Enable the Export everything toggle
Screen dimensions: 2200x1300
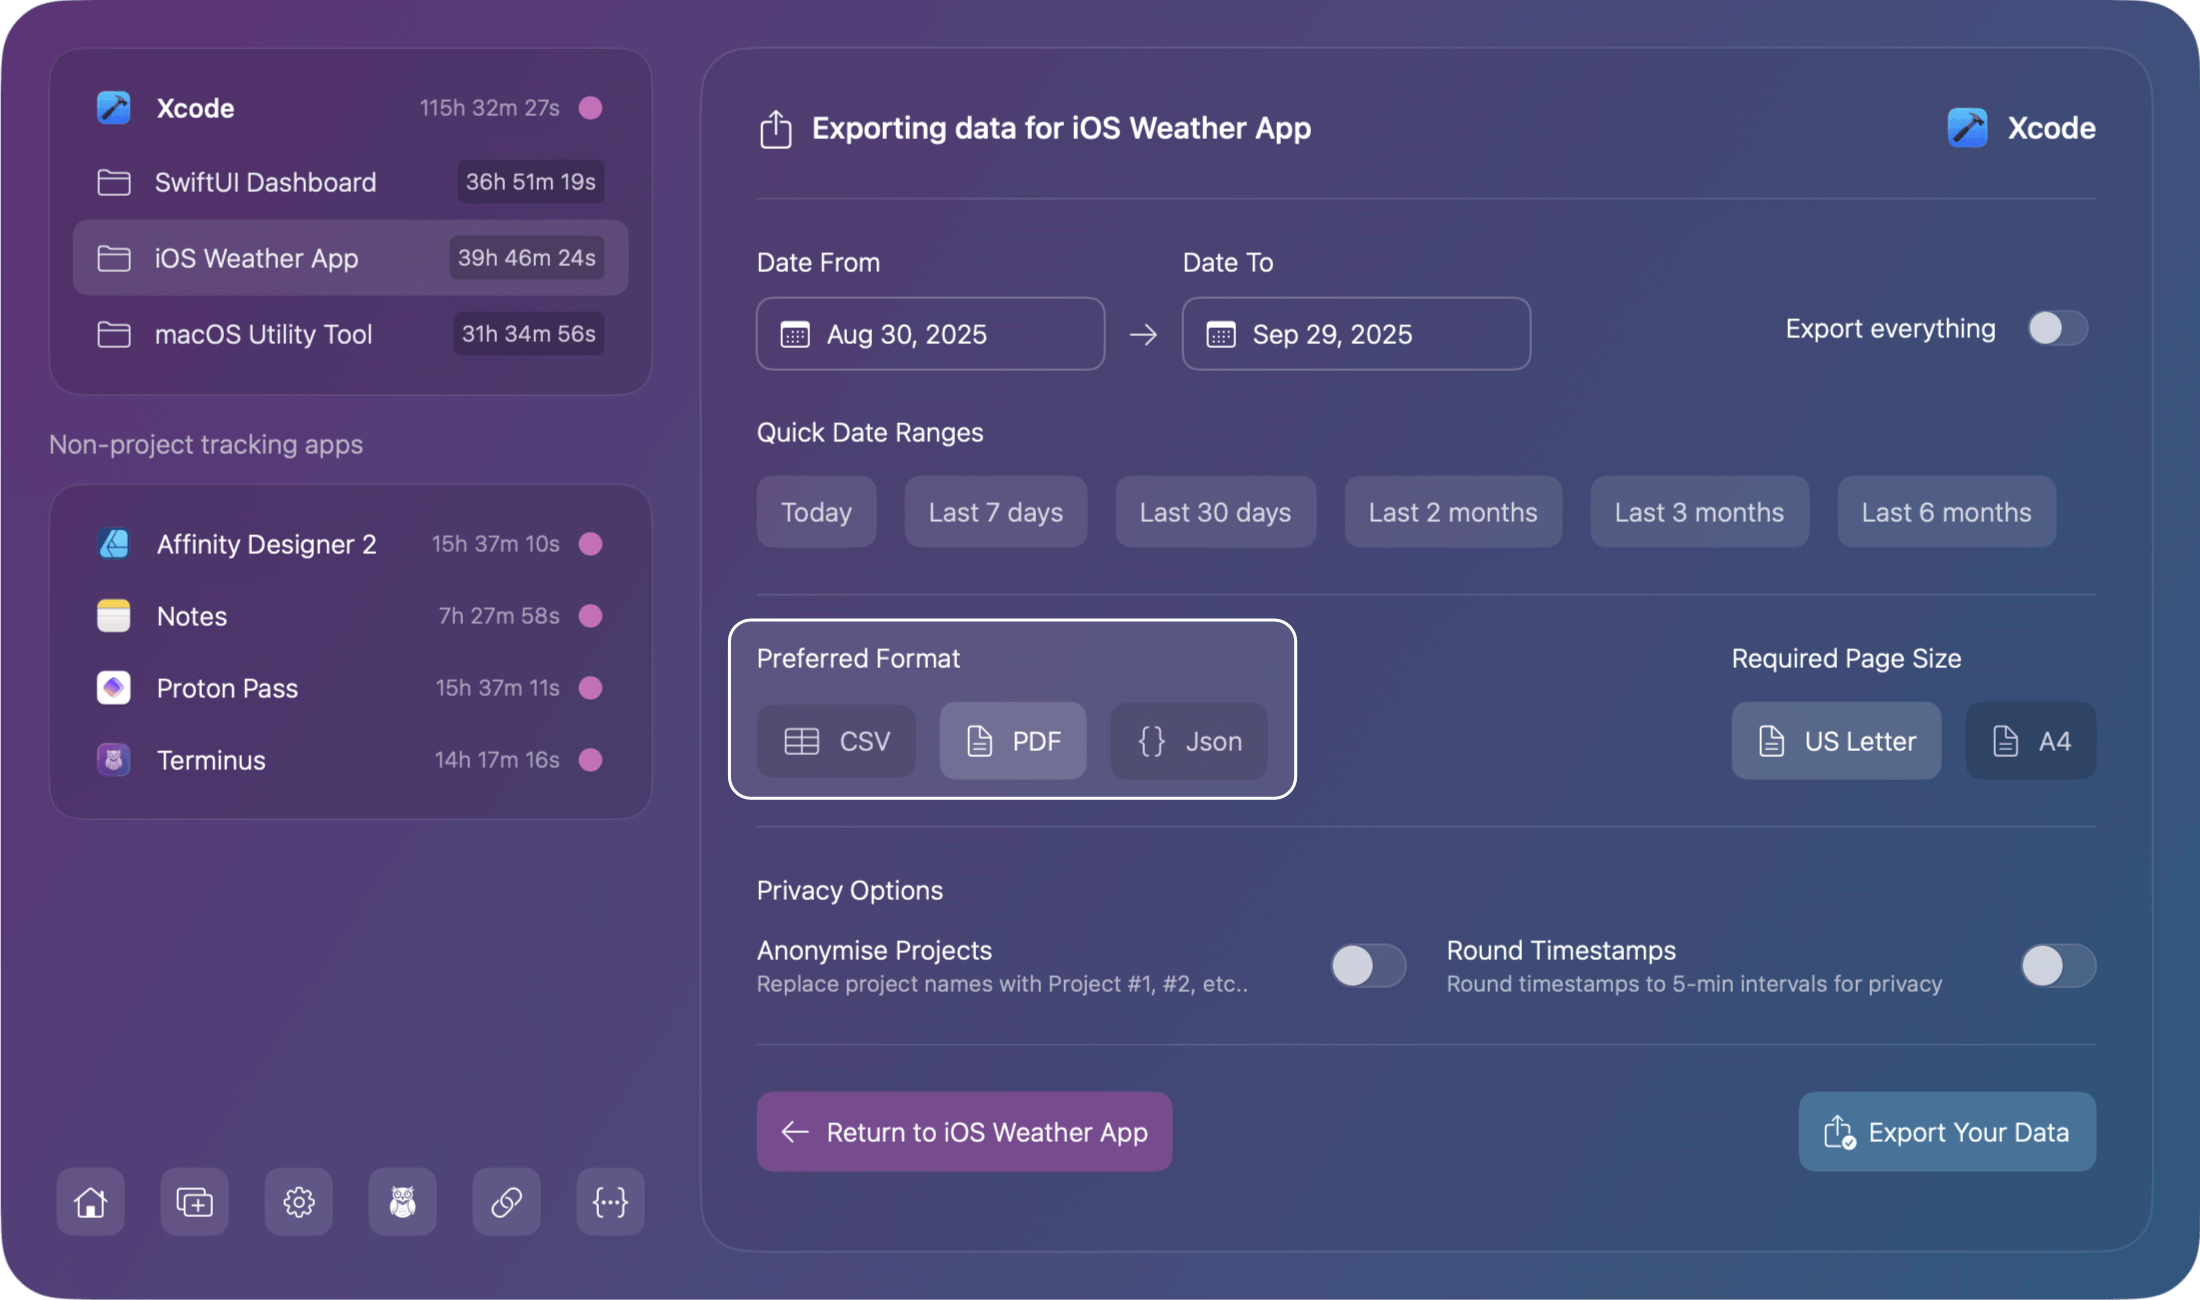[2056, 328]
